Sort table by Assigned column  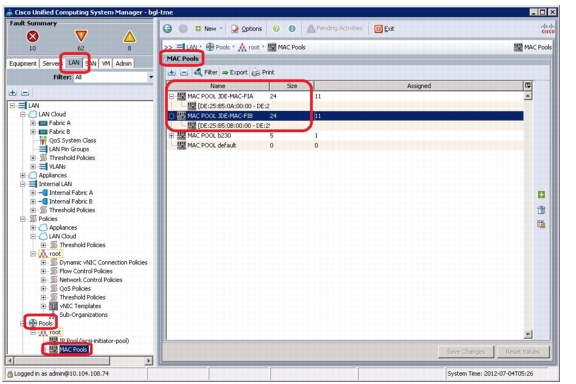(419, 86)
